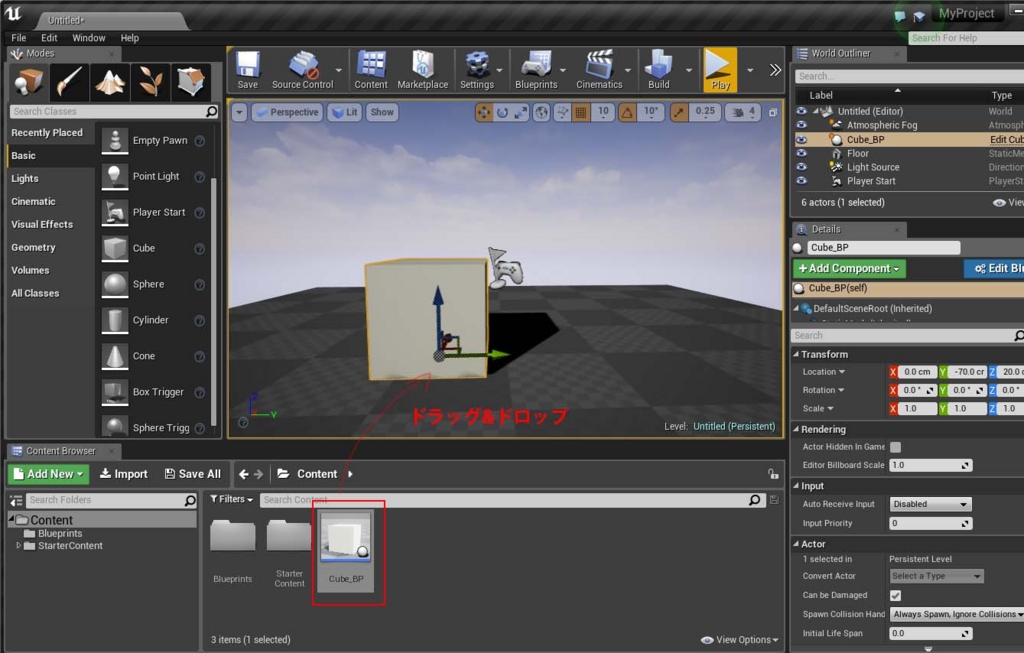Click the Save All button
Image resolution: width=1024 pixels, height=653 pixels.
point(193,474)
